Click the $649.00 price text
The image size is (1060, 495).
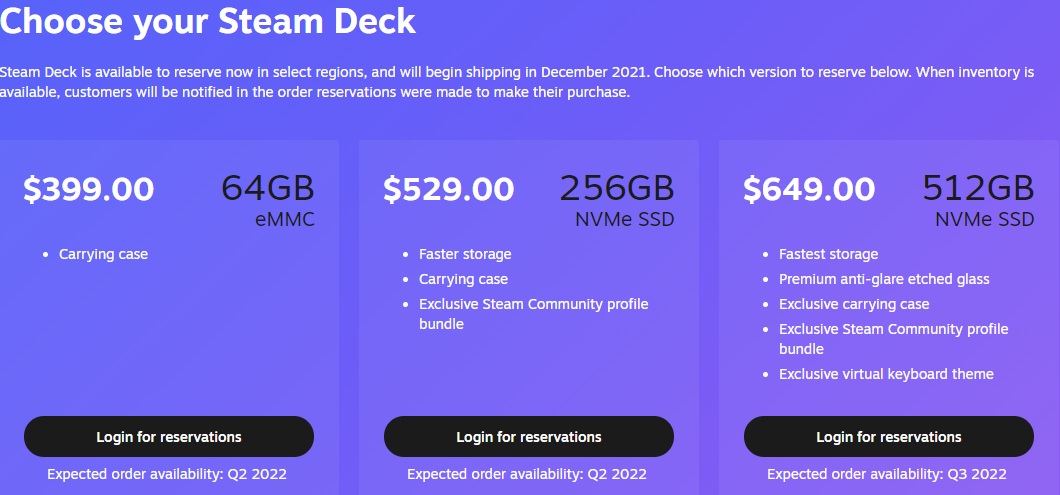[809, 189]
